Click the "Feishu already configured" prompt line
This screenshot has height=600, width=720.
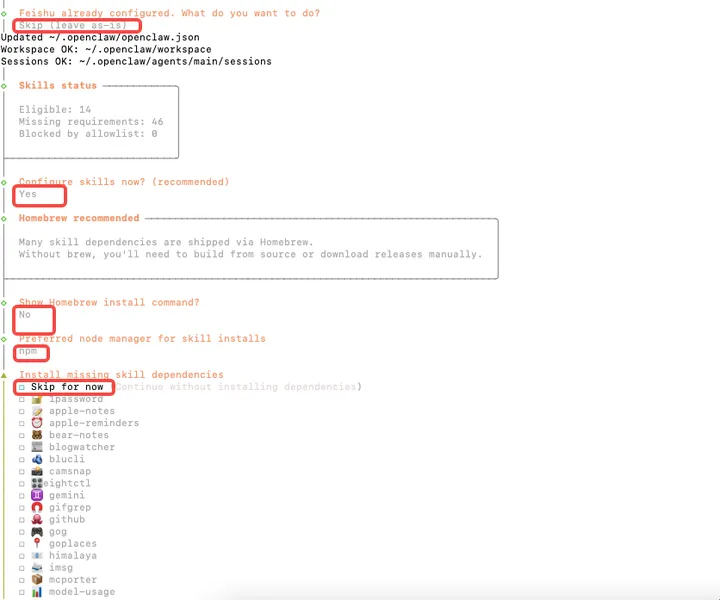(x=169, y=13)
